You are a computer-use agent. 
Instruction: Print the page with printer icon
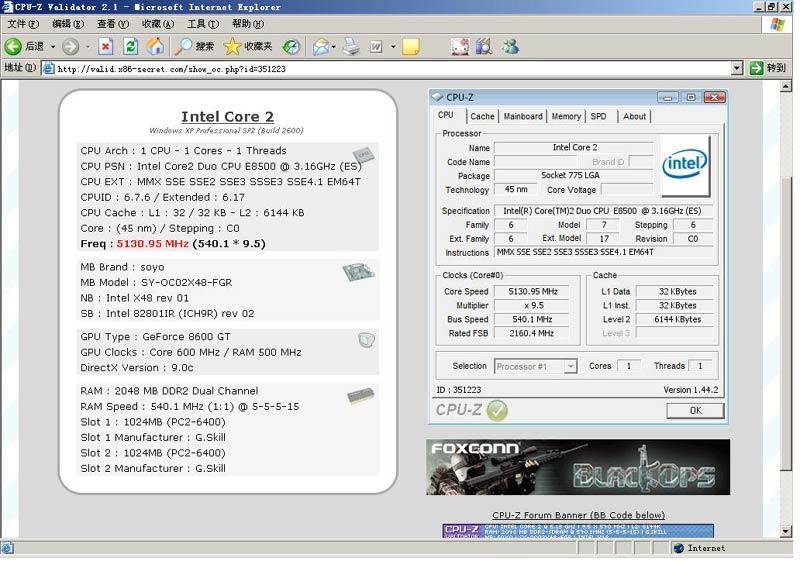351,46
